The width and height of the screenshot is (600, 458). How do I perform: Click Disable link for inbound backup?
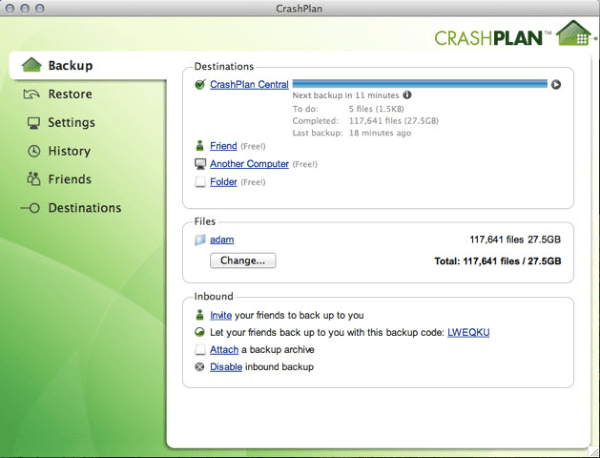226,367
